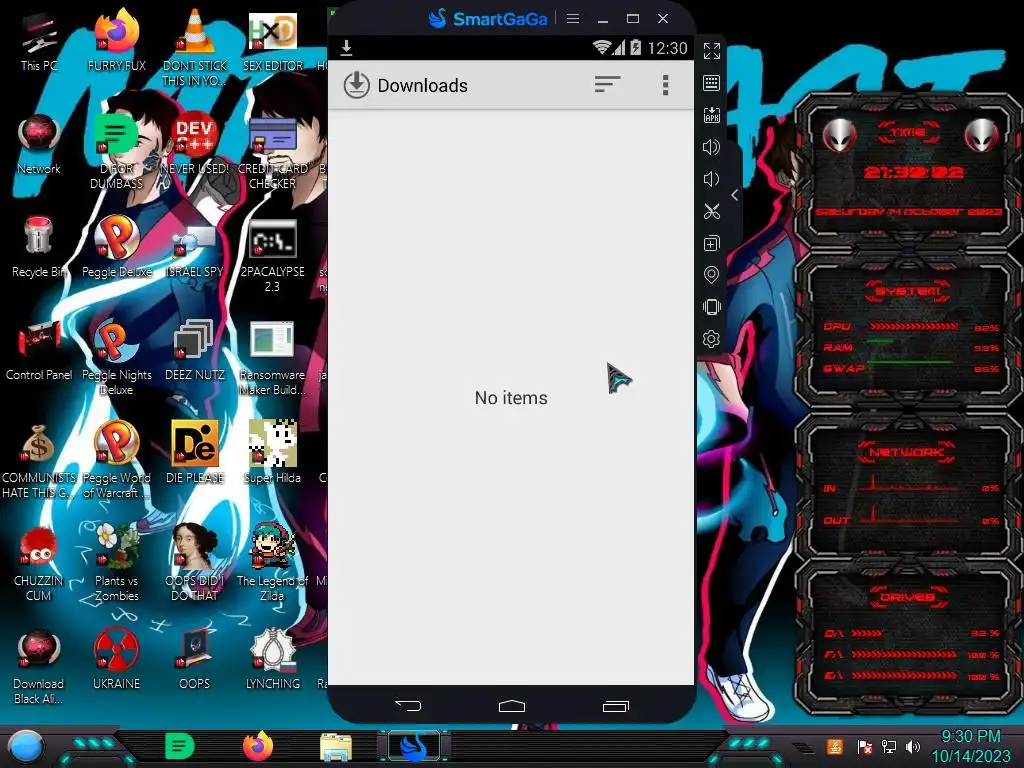Open Peggle Deluxe desktop icon
1024x768 pixels.
116,236
